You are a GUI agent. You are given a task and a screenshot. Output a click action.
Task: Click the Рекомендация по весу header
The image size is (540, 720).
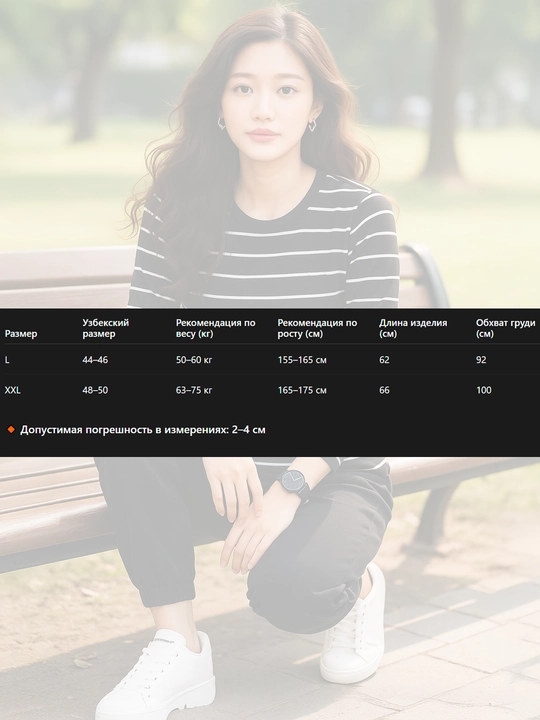click(x=215, y=328)
